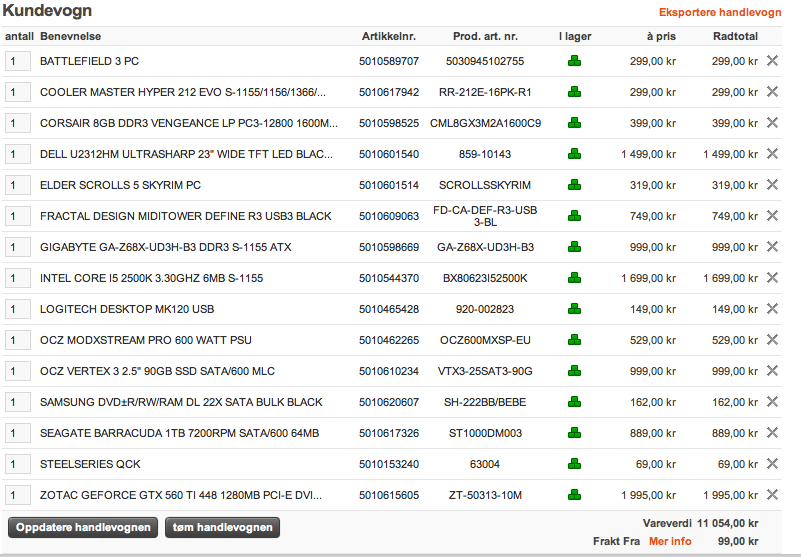Click LOGITECH DESKTOP MK120 USB product name
Viewport: 801px width, 557px height.
click(127, 309)
